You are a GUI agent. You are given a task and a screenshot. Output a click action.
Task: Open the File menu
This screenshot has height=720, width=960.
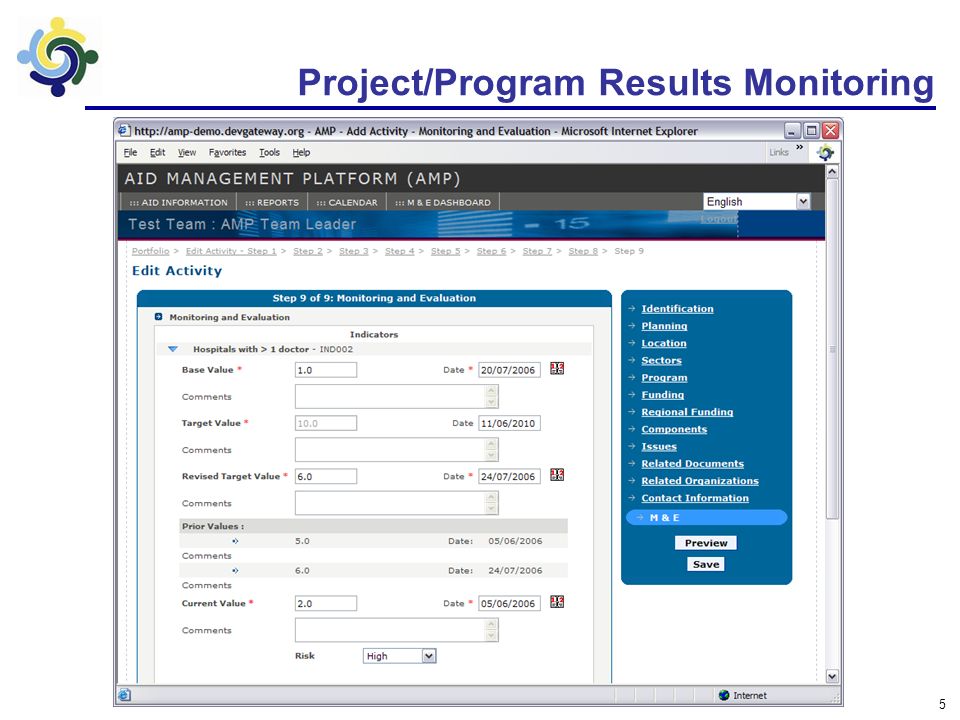[130, 152]
